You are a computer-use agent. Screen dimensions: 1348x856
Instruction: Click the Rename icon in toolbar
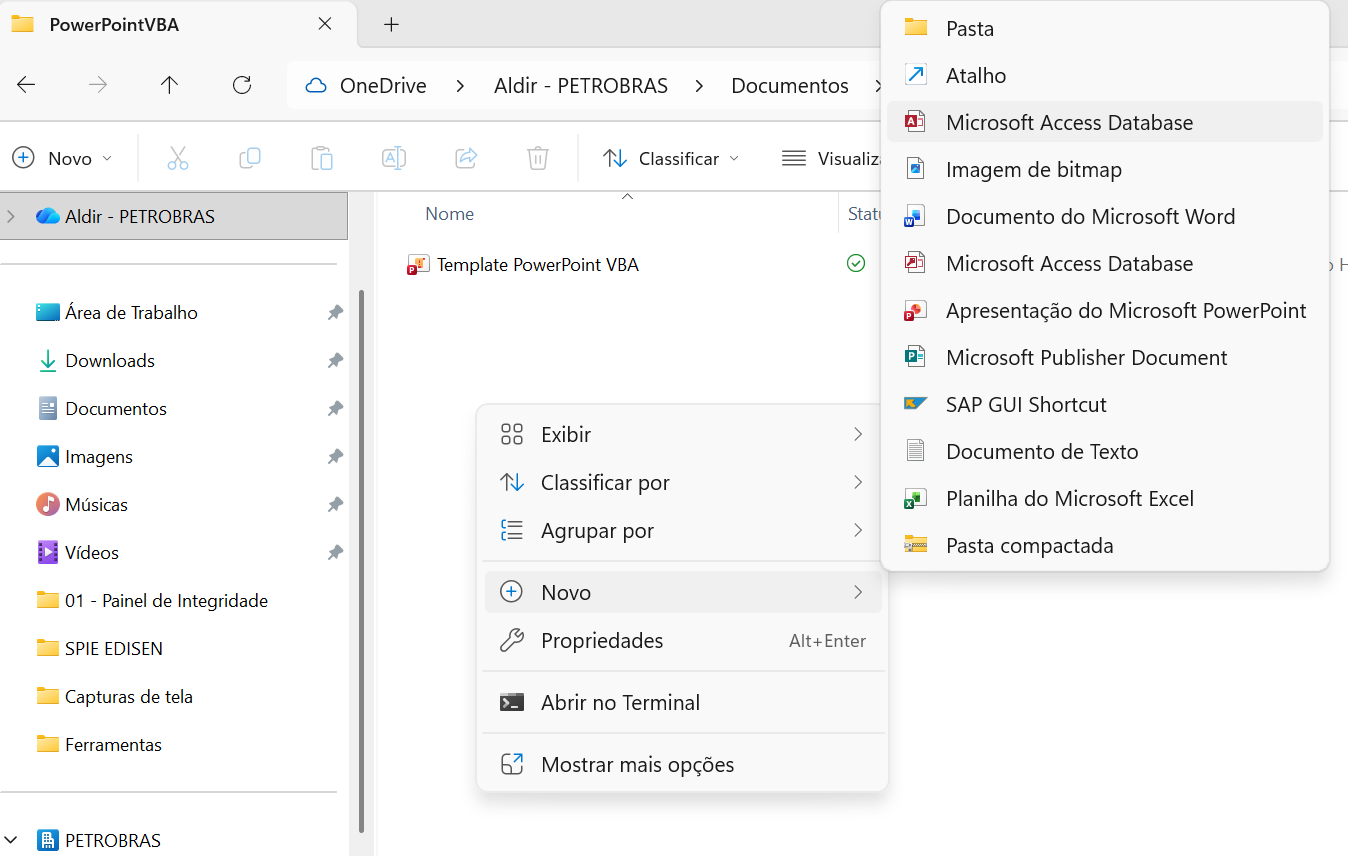393,158
